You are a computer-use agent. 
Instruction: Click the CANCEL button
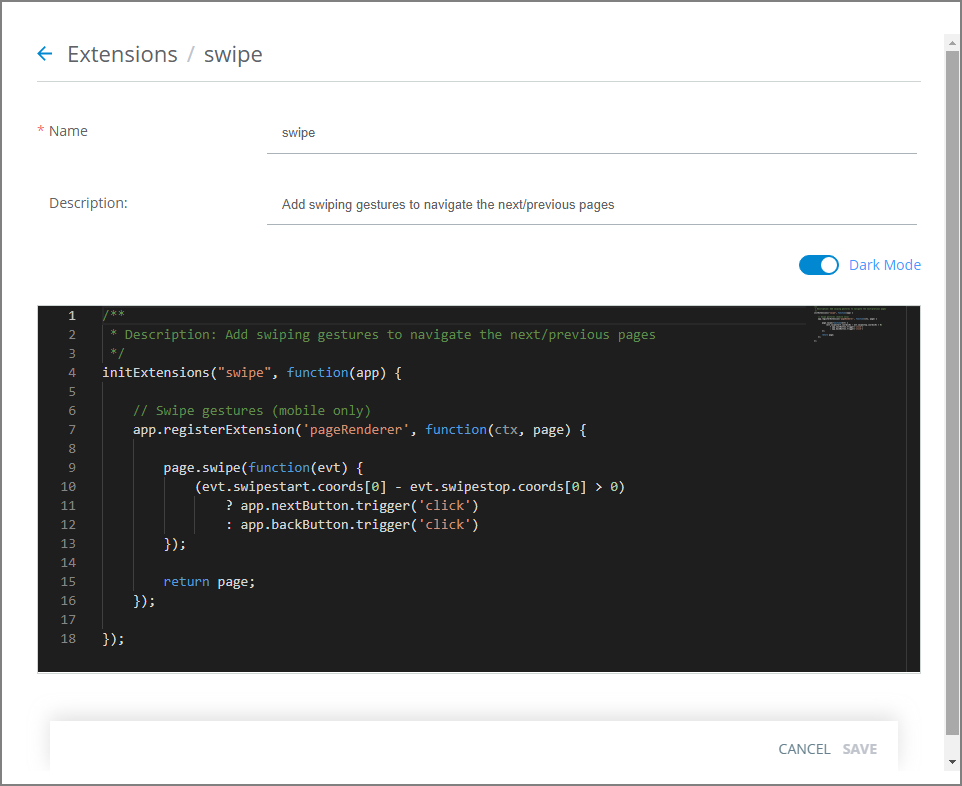click(804, 749)
